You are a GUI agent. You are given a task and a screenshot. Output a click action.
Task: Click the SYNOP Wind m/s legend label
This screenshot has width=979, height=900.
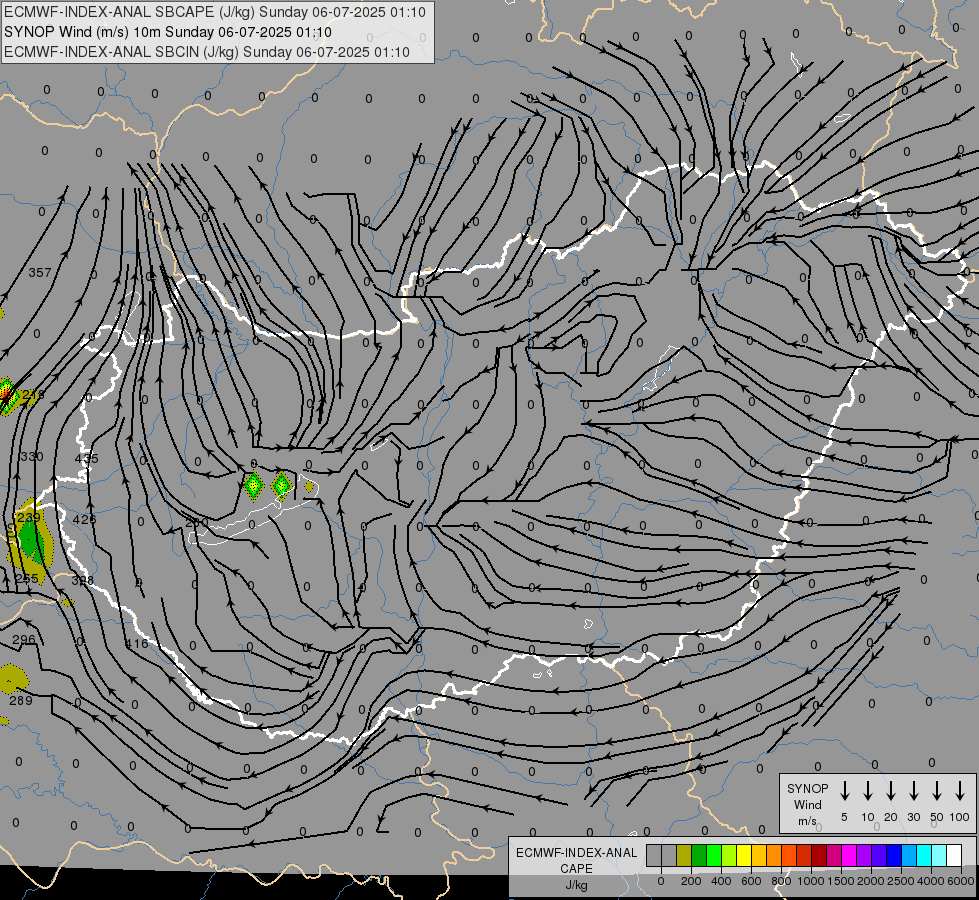click(807, 804)
